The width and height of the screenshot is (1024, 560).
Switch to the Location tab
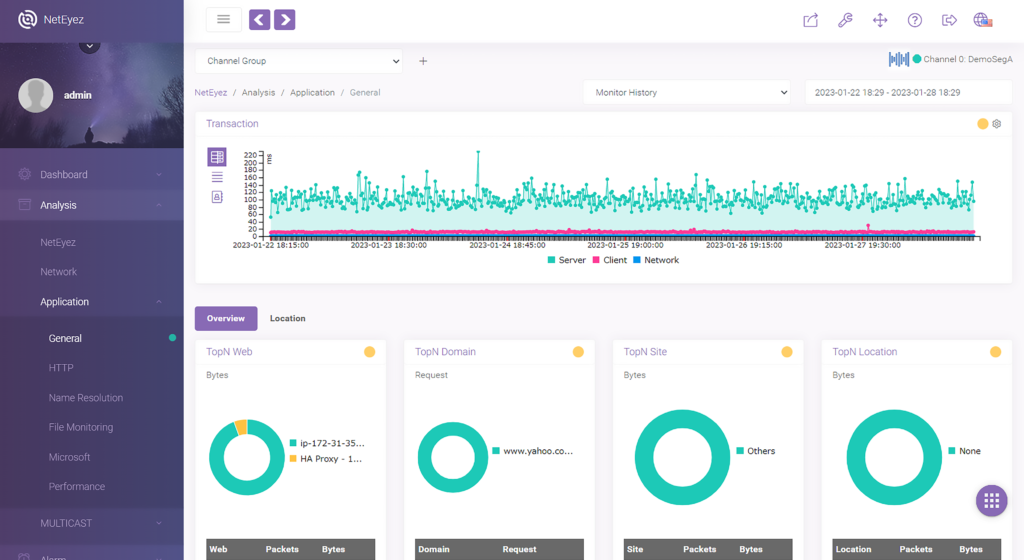pyautogui.click(x=287, y=319)
